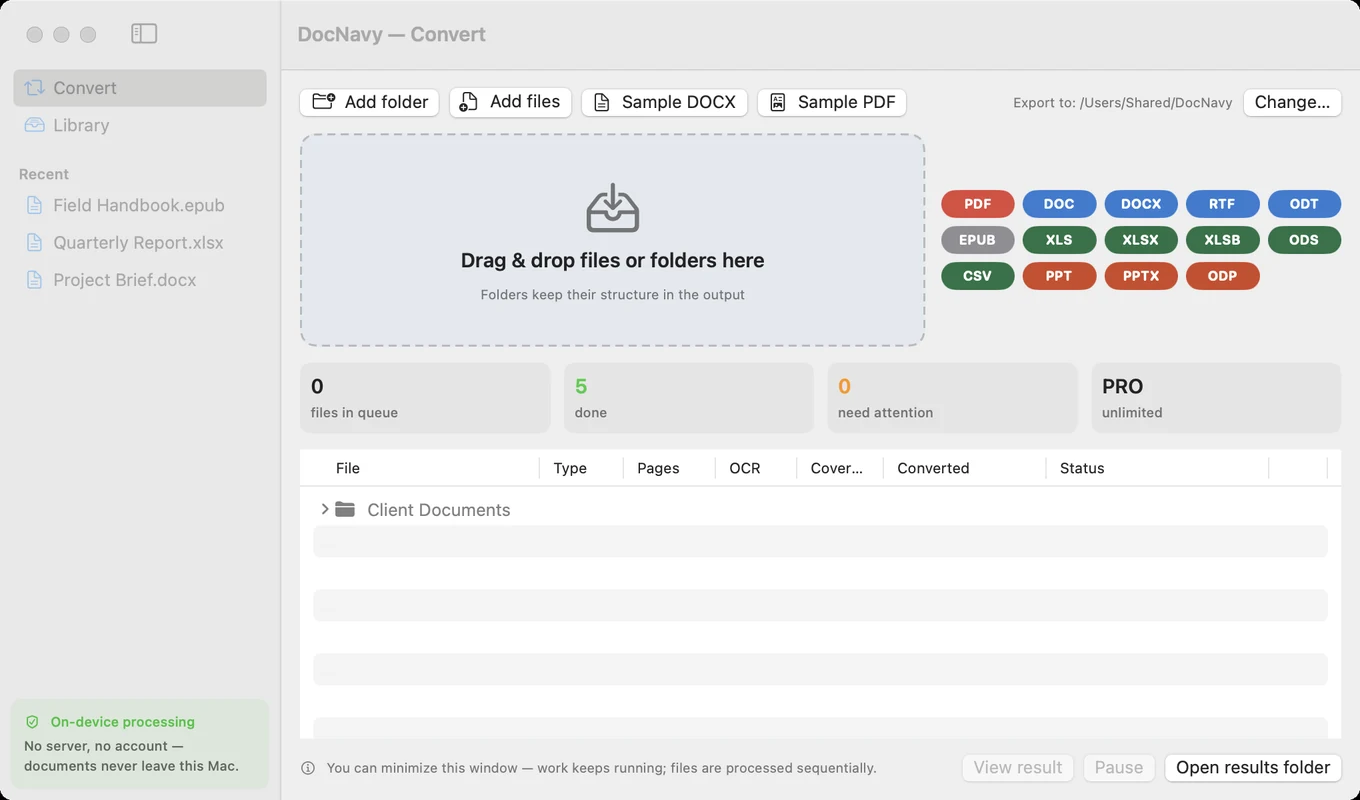Click the On-device processing heading

coord(123,722)
